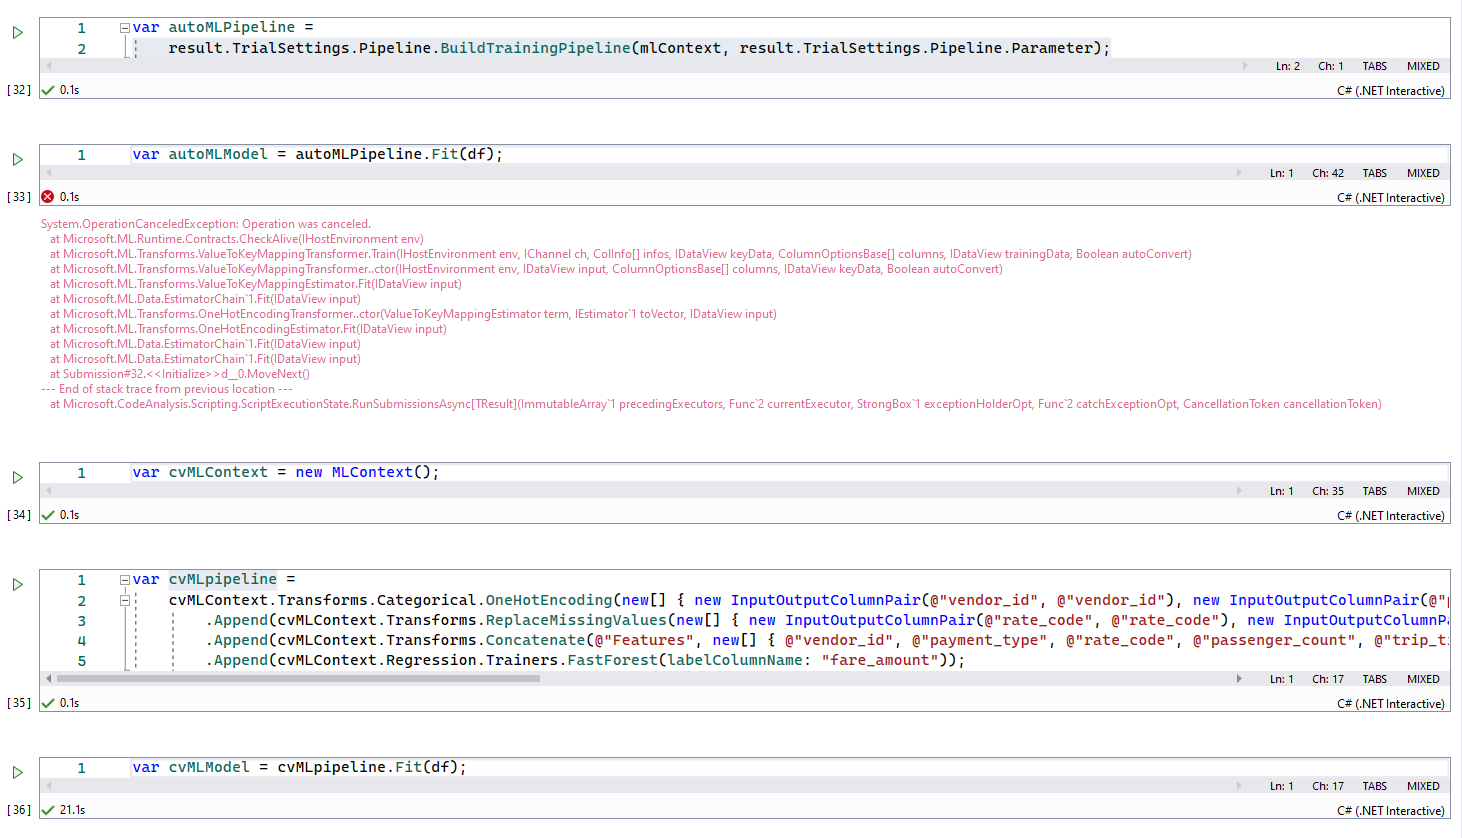This screenshot has height=838, width=1462.
Task: Click the success checkmark of cell 32
Action: coord(47,90)
